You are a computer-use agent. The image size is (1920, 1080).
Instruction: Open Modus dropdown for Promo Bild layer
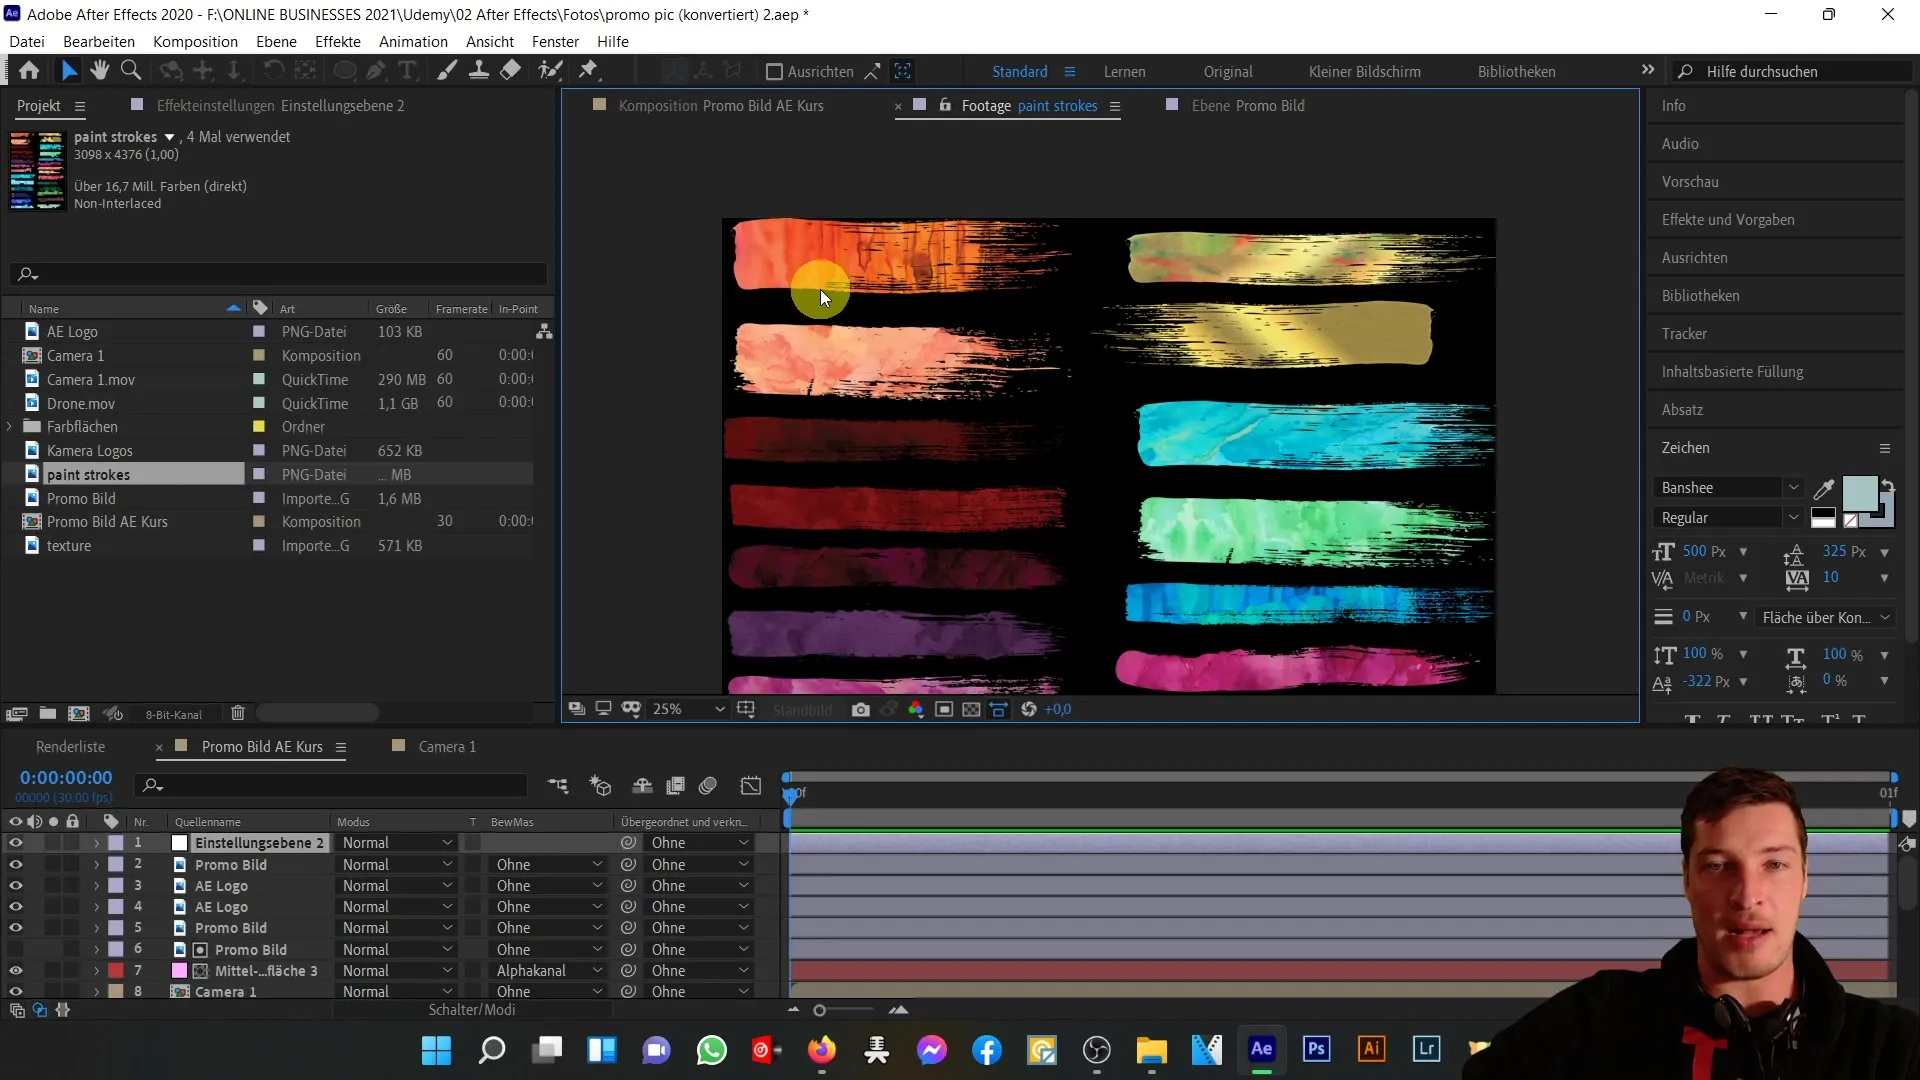pyautogui.click(x=396, y=864)
